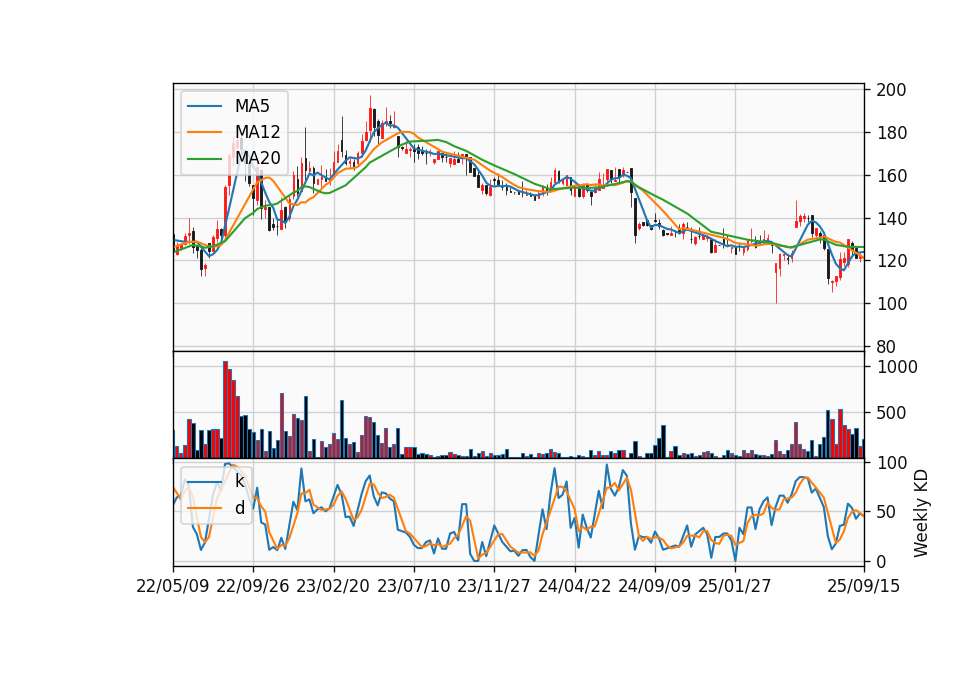This screenshot has width=960, height=690.
Task: Click the 120 price axis label
Action: coord(891,261)
